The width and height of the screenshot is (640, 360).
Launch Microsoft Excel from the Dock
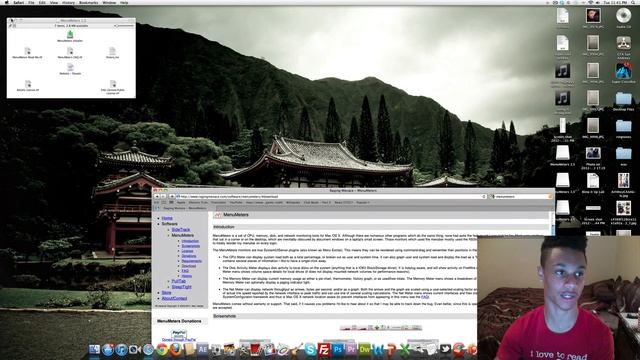pyautogui.click(x=405, y=349)
